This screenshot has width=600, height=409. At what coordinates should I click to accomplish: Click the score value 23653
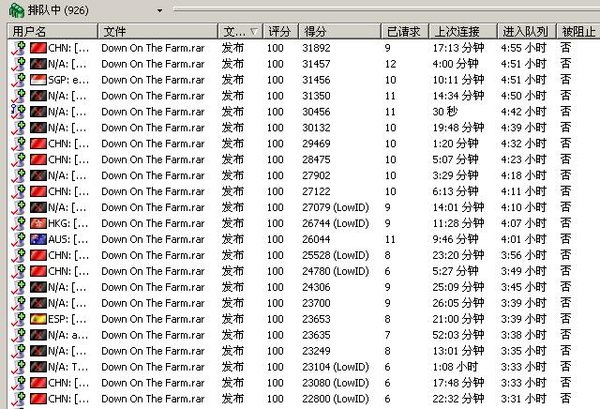[x=316, y=319]
